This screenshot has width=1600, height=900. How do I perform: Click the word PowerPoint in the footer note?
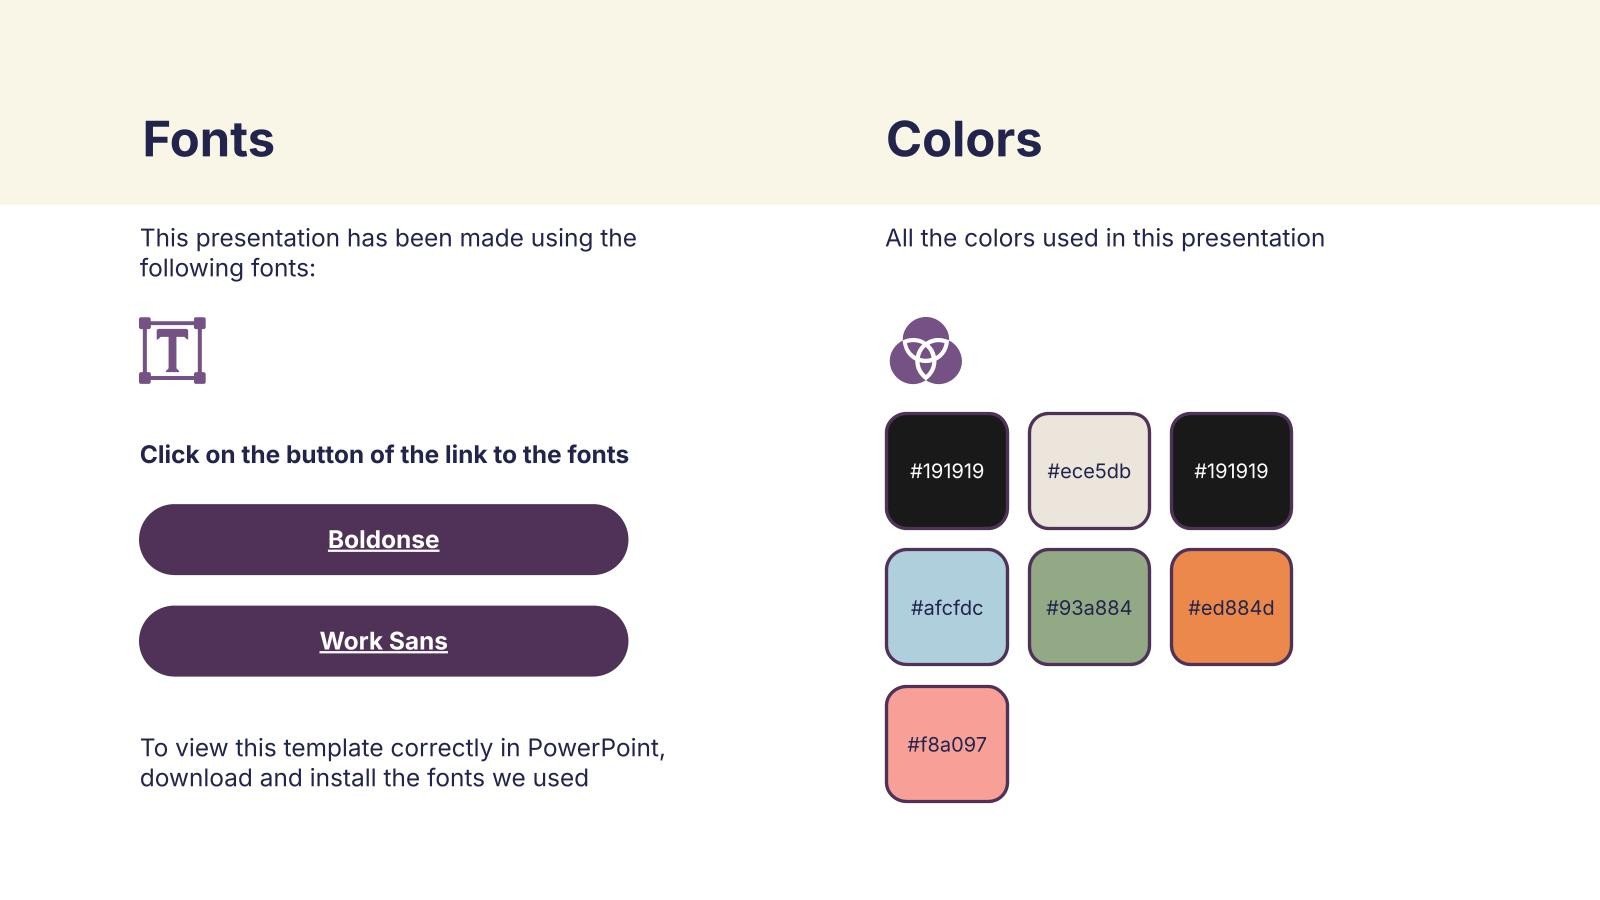596,748
